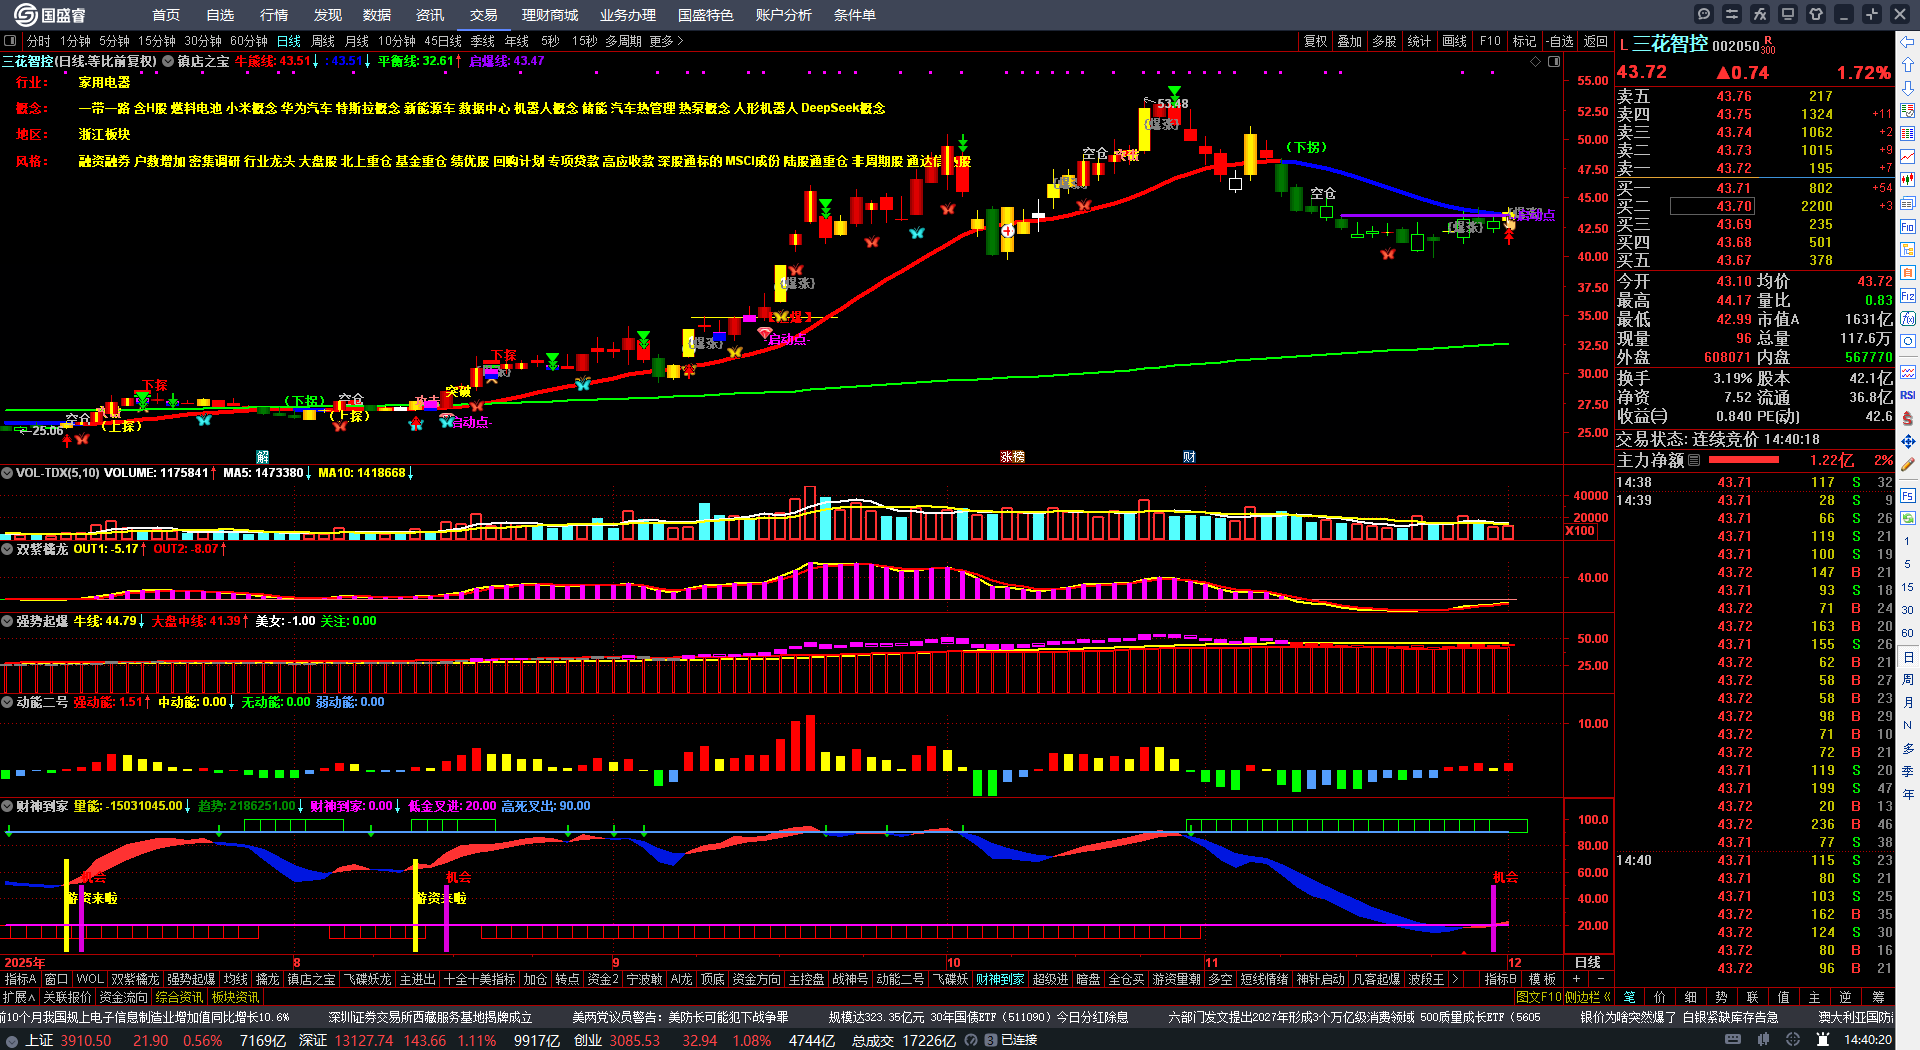Toggle 标记 marker option
1920x1050 pixels.
coord(1524,41)
